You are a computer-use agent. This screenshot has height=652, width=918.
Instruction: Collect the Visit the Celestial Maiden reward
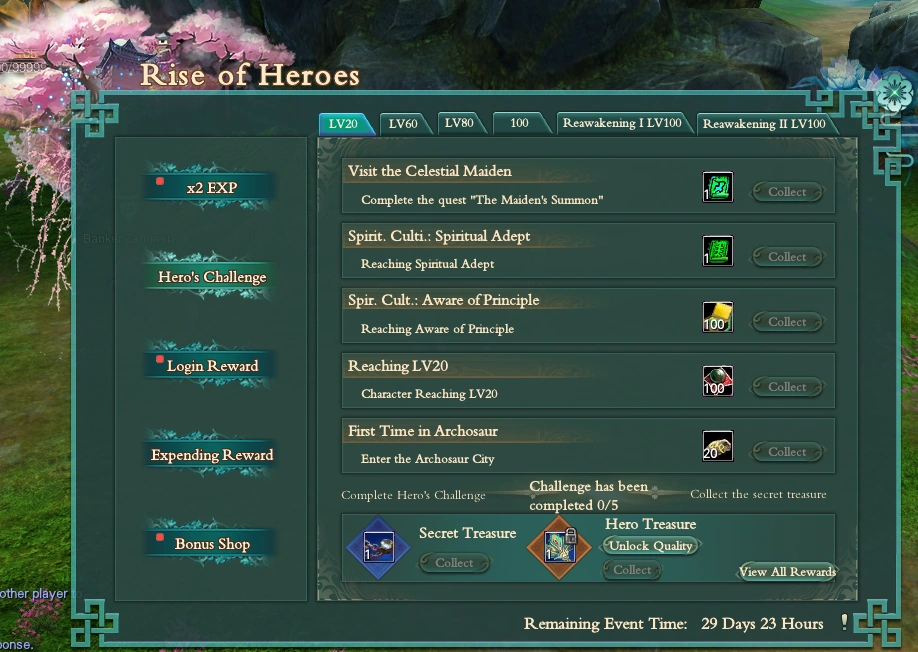coord(787,192)
